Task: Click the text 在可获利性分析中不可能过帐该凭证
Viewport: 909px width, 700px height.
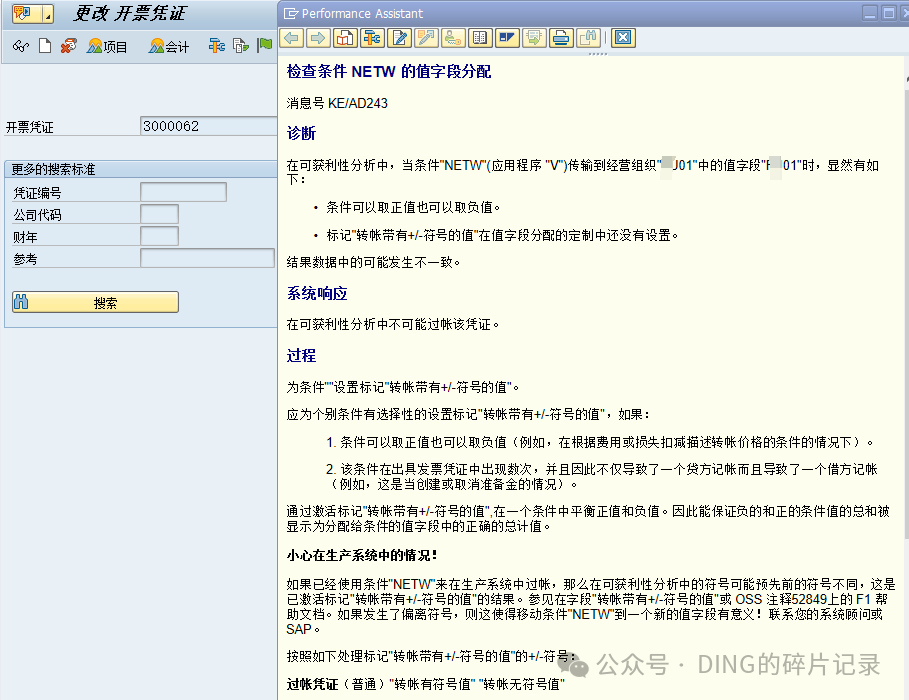Action: pyautogui.click(x=392, y=324)
